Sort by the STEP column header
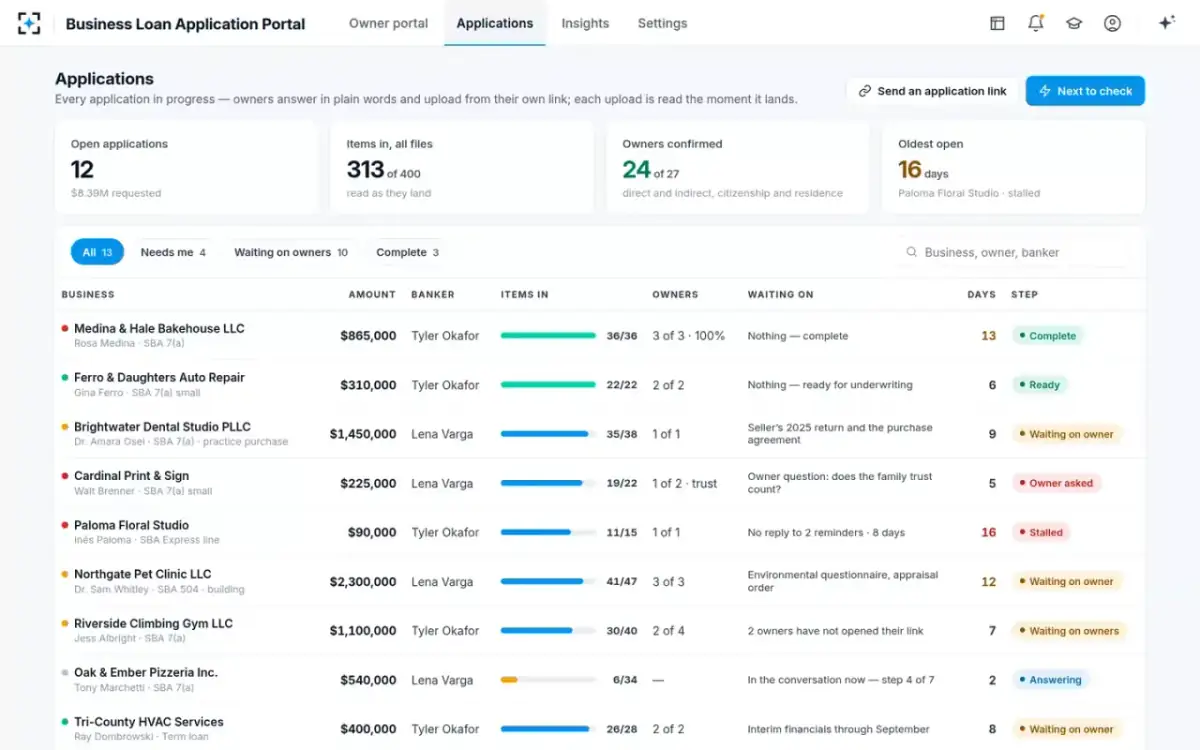The height and width of the screenshot is (750, 1200). 1025,295
